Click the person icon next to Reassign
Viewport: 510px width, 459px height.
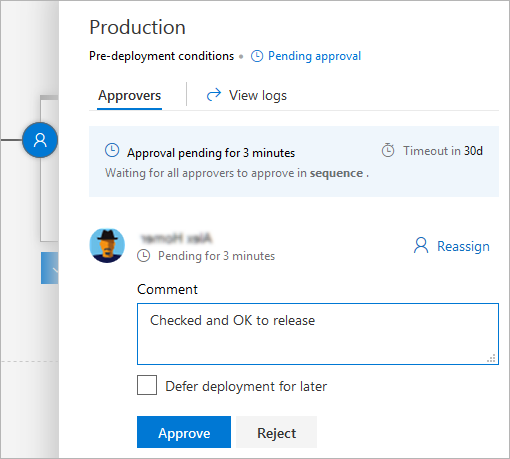[x=421, y=246]
